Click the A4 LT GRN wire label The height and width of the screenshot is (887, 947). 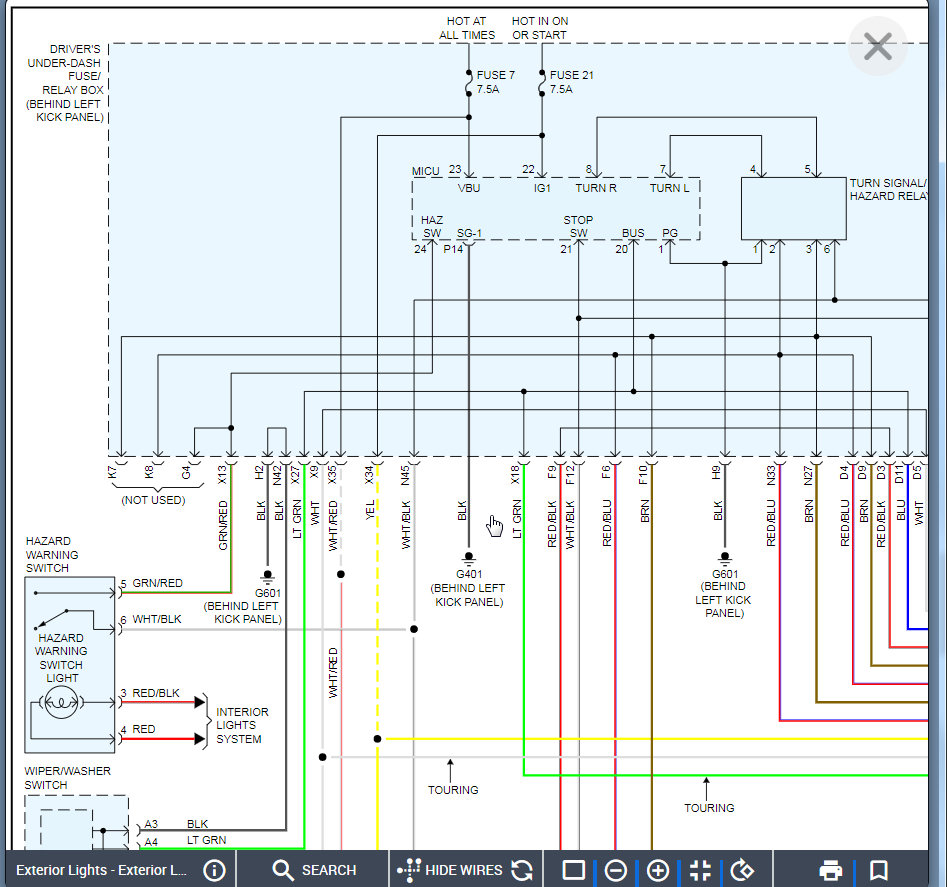click(x=207, y=840)
